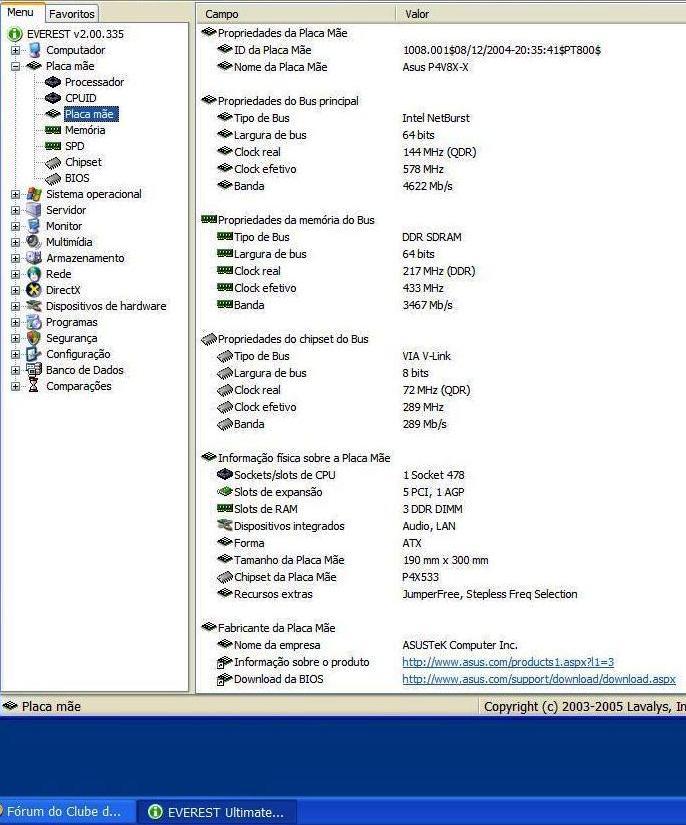This screenshot has height=825, width=686.
Task: Click the Servidor icon
Action: [34, 210]
